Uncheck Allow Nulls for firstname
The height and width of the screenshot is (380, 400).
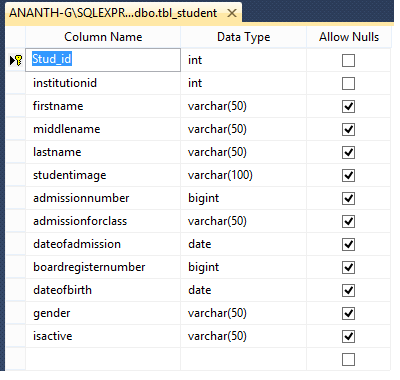(348, 107)
